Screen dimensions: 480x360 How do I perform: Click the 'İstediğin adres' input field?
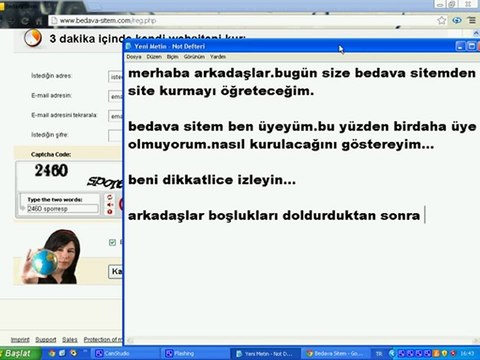(116, 77)
